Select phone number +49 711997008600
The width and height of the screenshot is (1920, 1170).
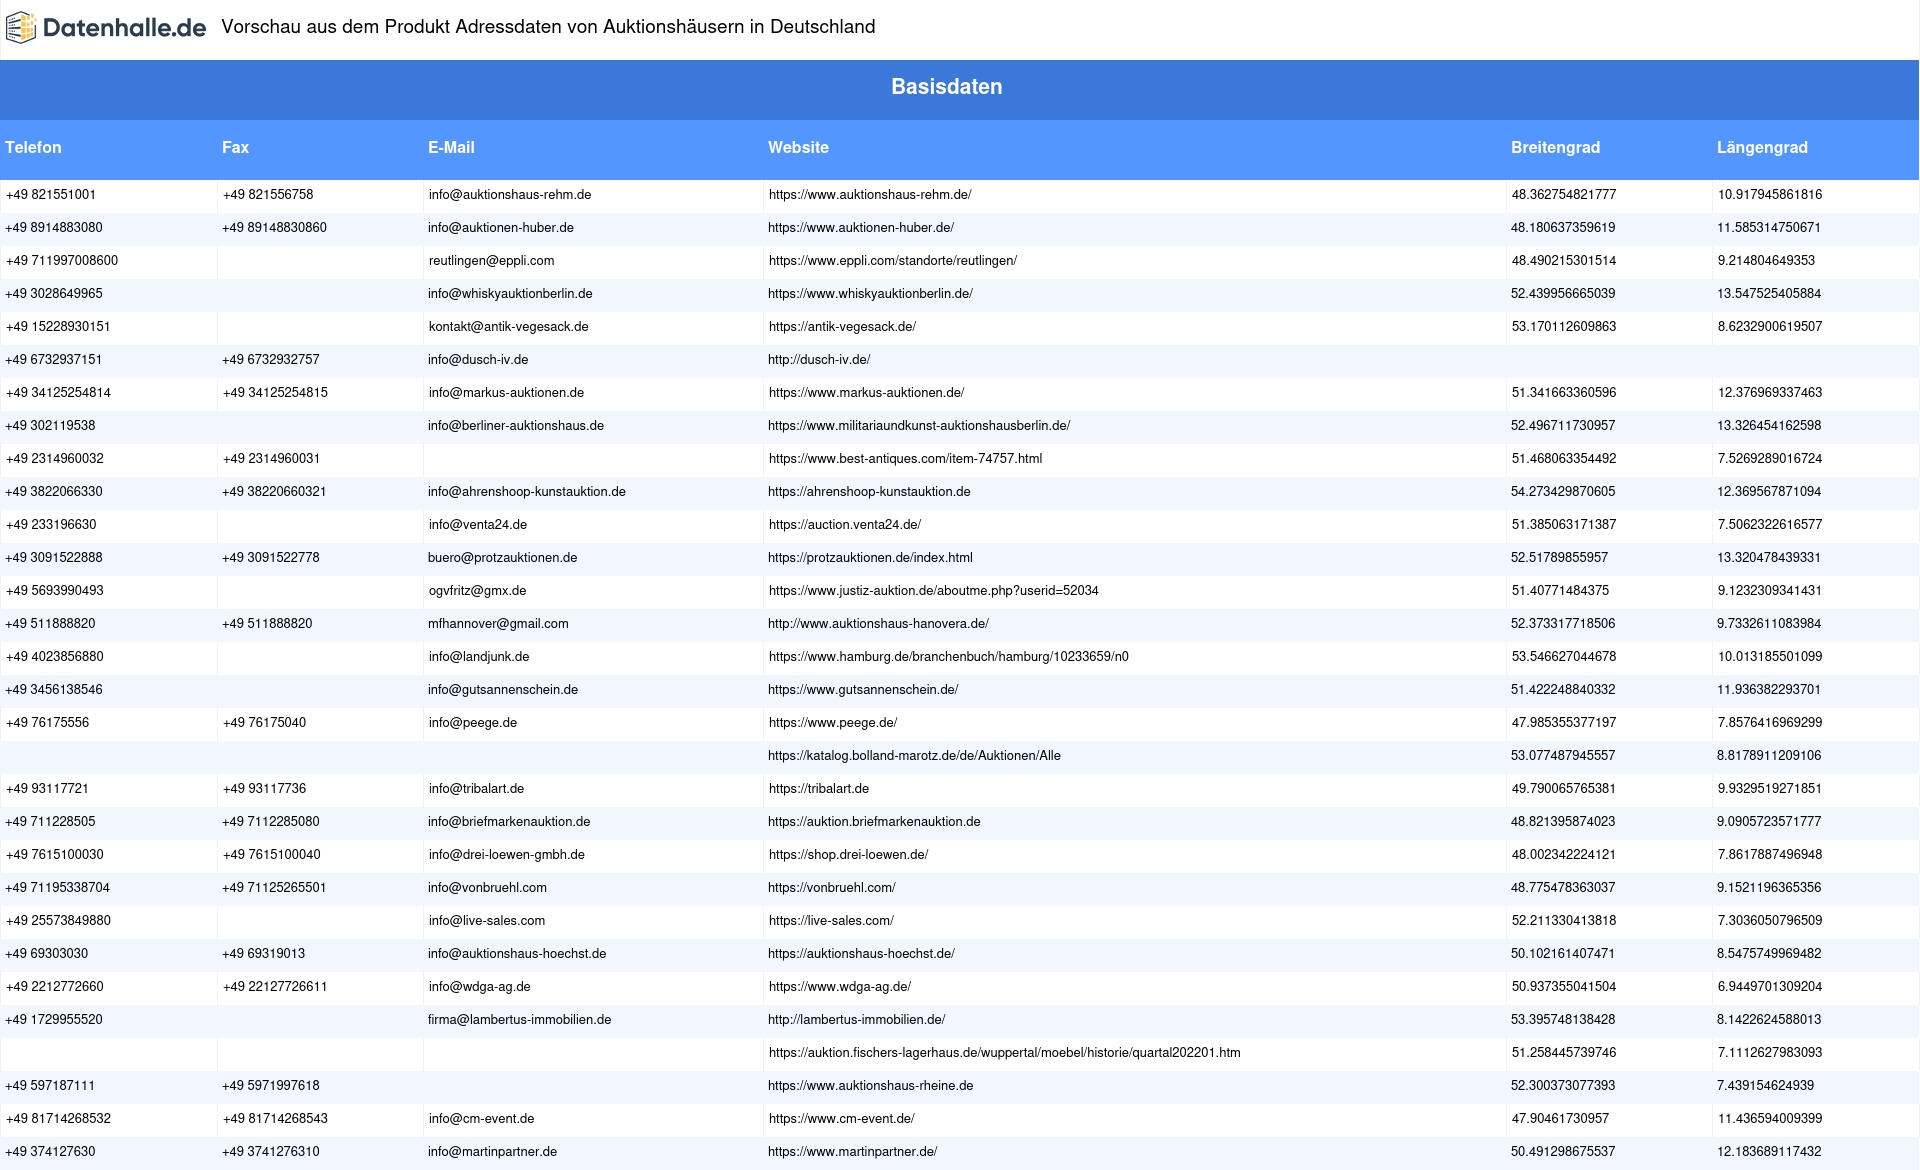tap(62, 261)
